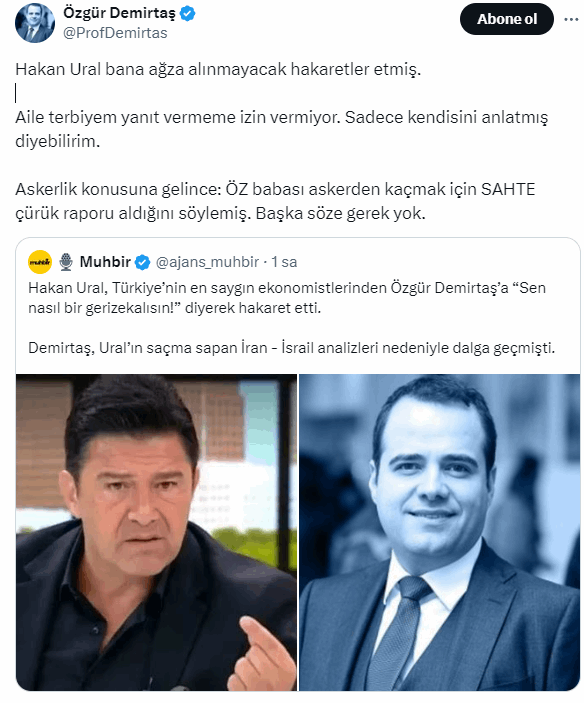Open the @ProfDemirtas handle link
584x703 pixels.
pos(115,33)
